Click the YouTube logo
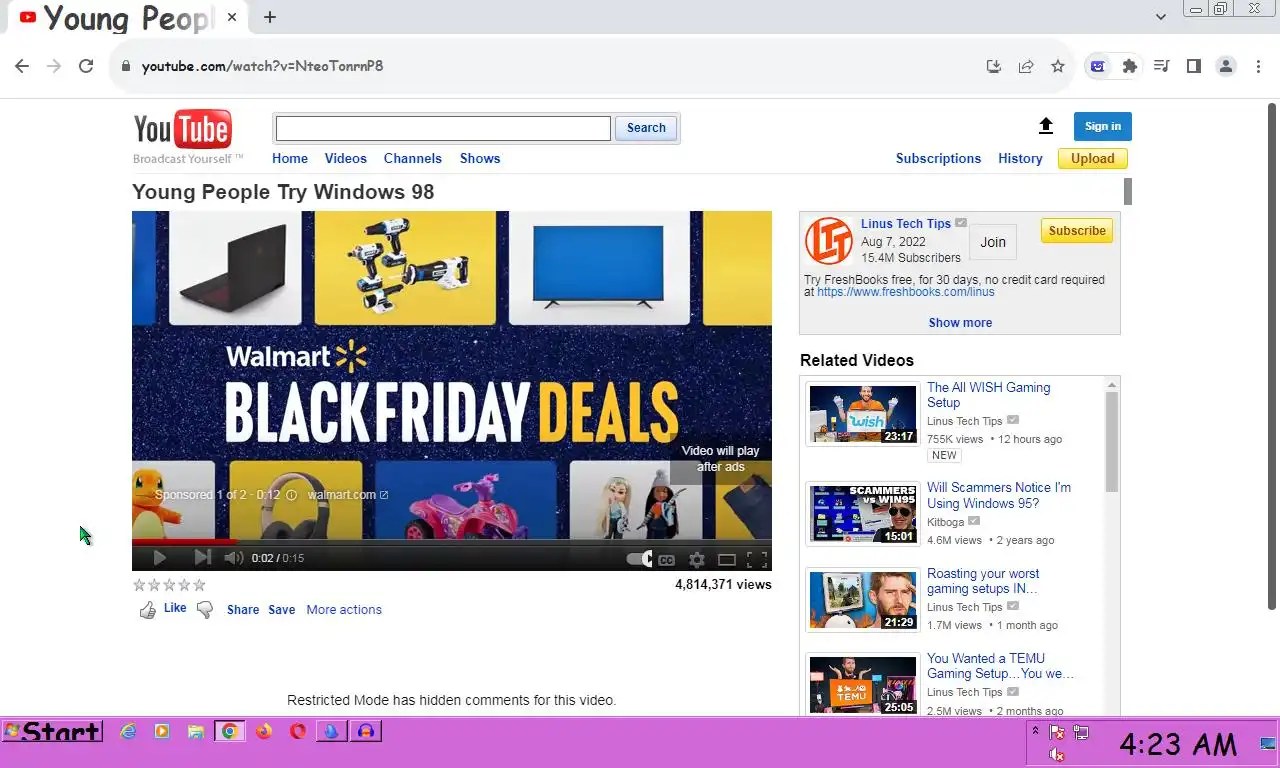This screenshot has height=768, width=1280. pyautogui.click(x=183, y=129)
